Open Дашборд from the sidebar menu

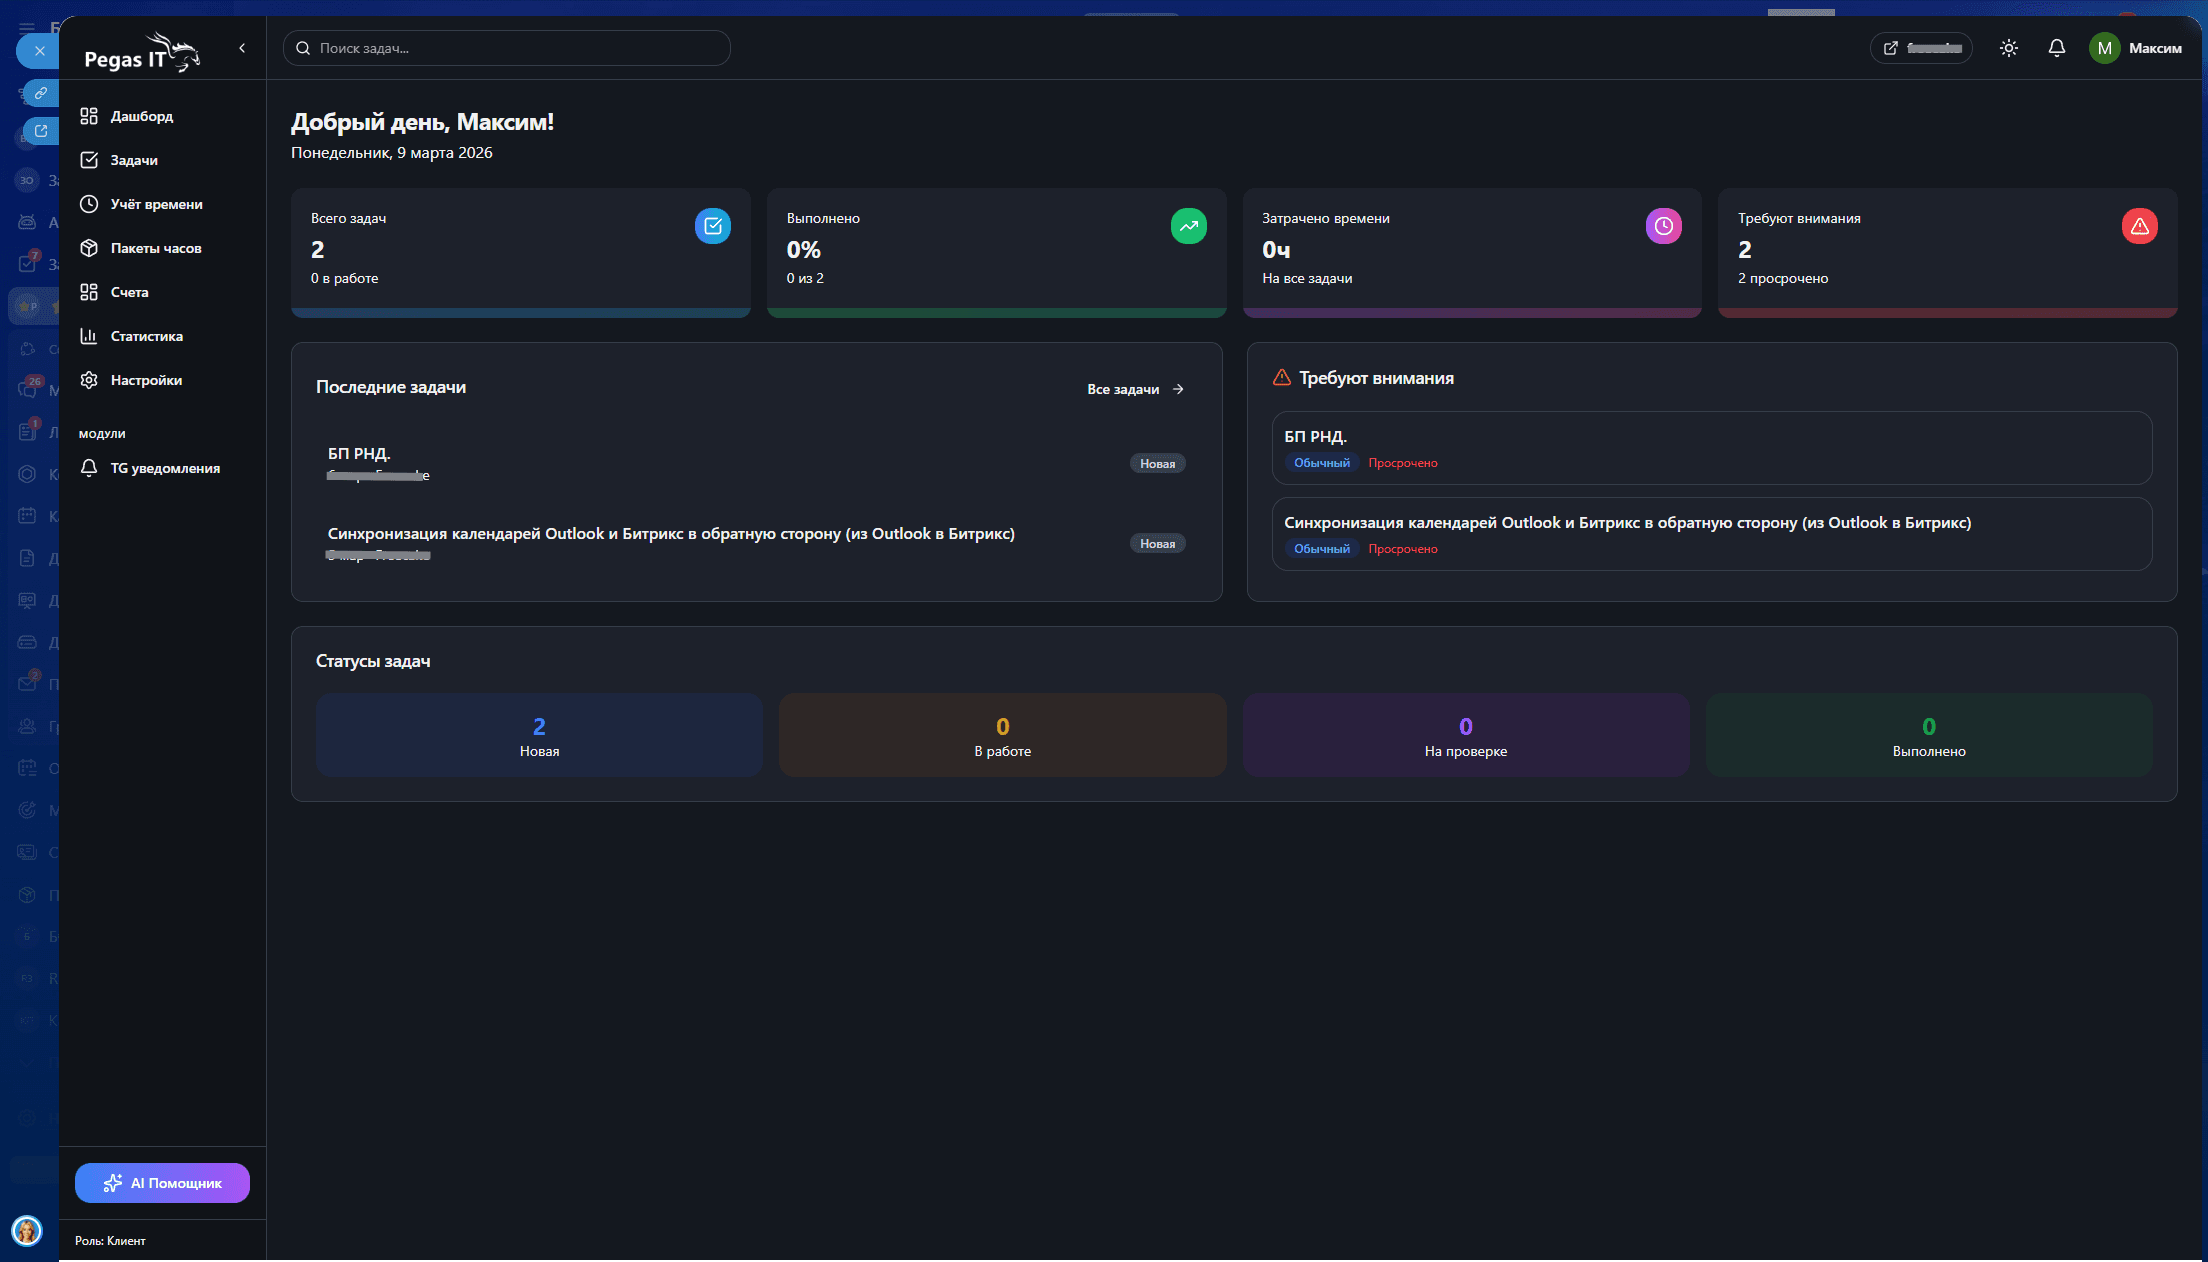pyautogui.click(x=89, y=116)
